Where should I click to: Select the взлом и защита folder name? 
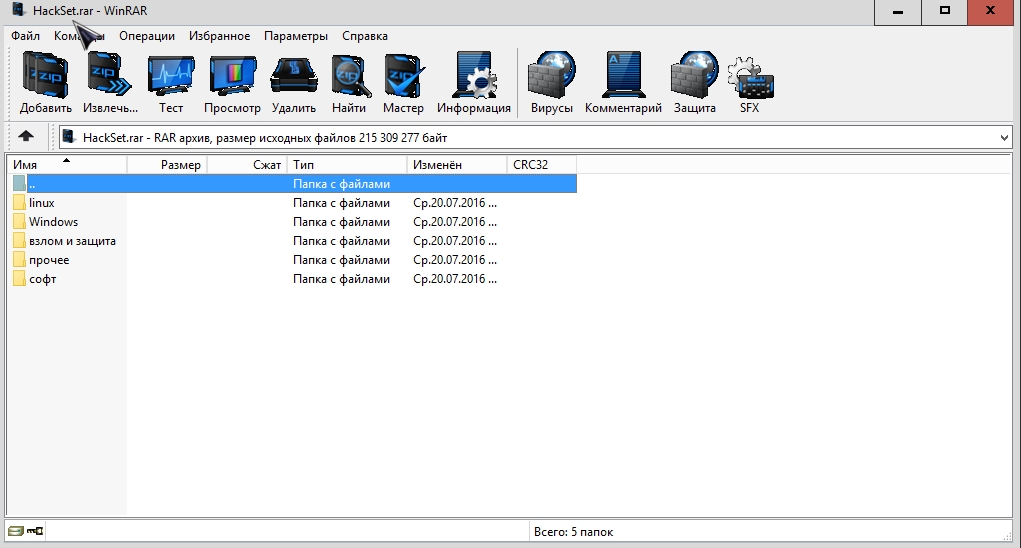click(x=72, y=241)
